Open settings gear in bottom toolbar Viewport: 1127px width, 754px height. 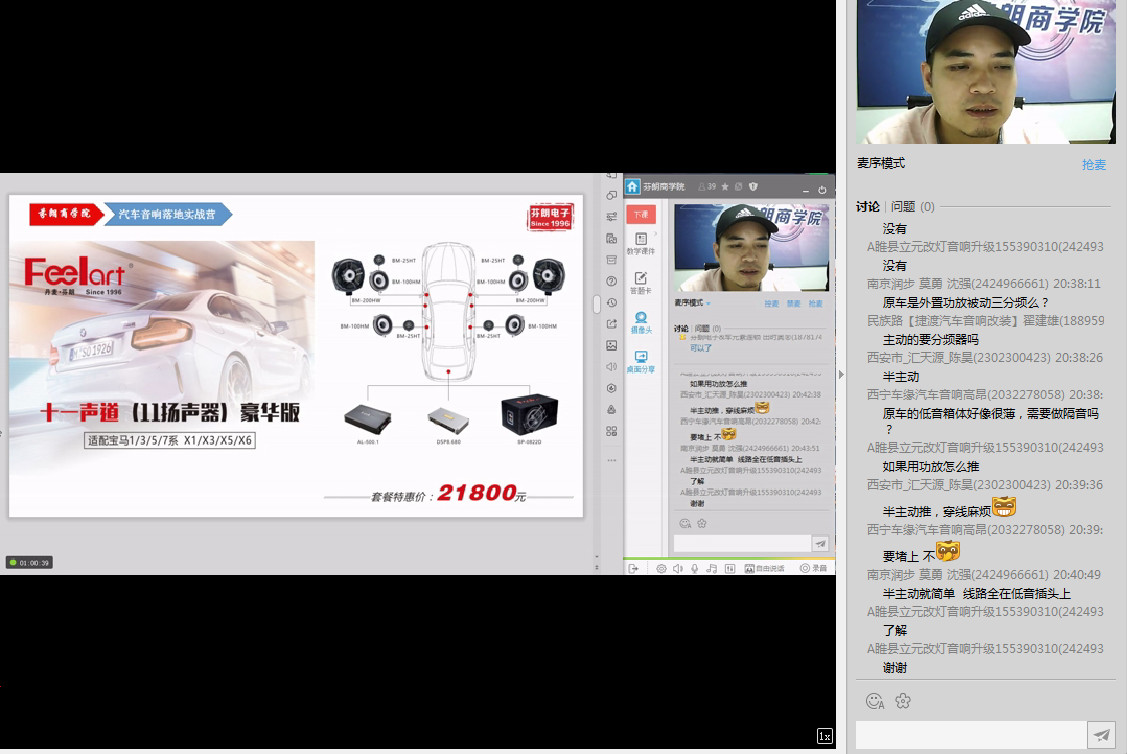click(x=661, y=568)
